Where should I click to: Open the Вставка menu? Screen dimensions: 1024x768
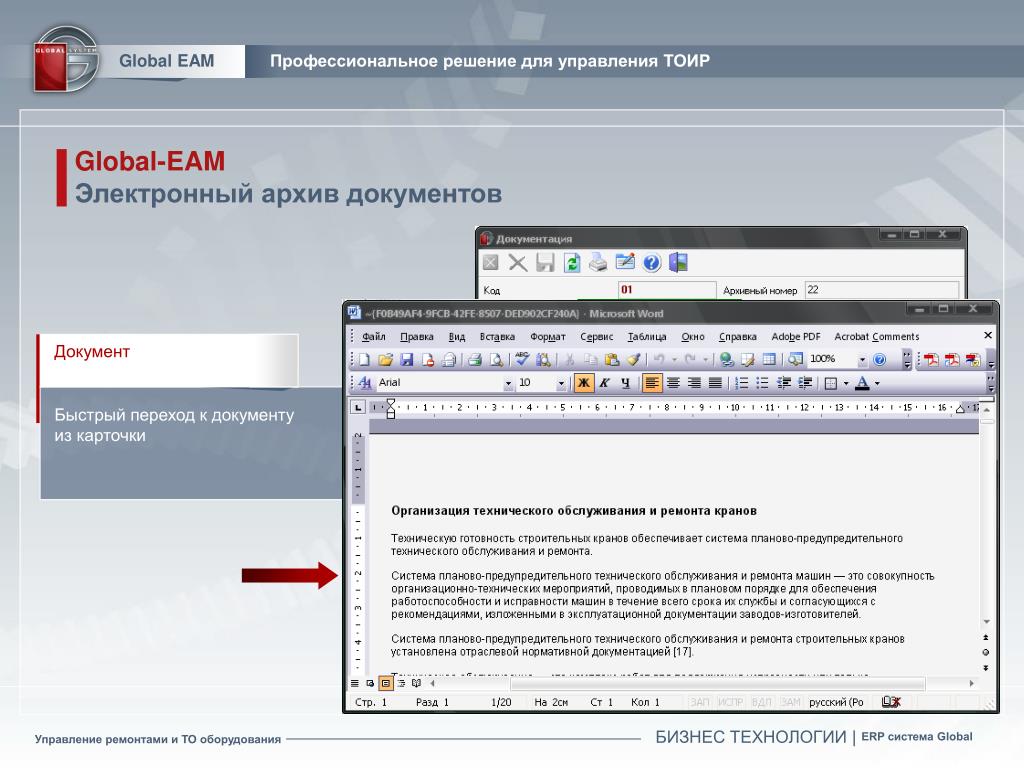[497, 336]
